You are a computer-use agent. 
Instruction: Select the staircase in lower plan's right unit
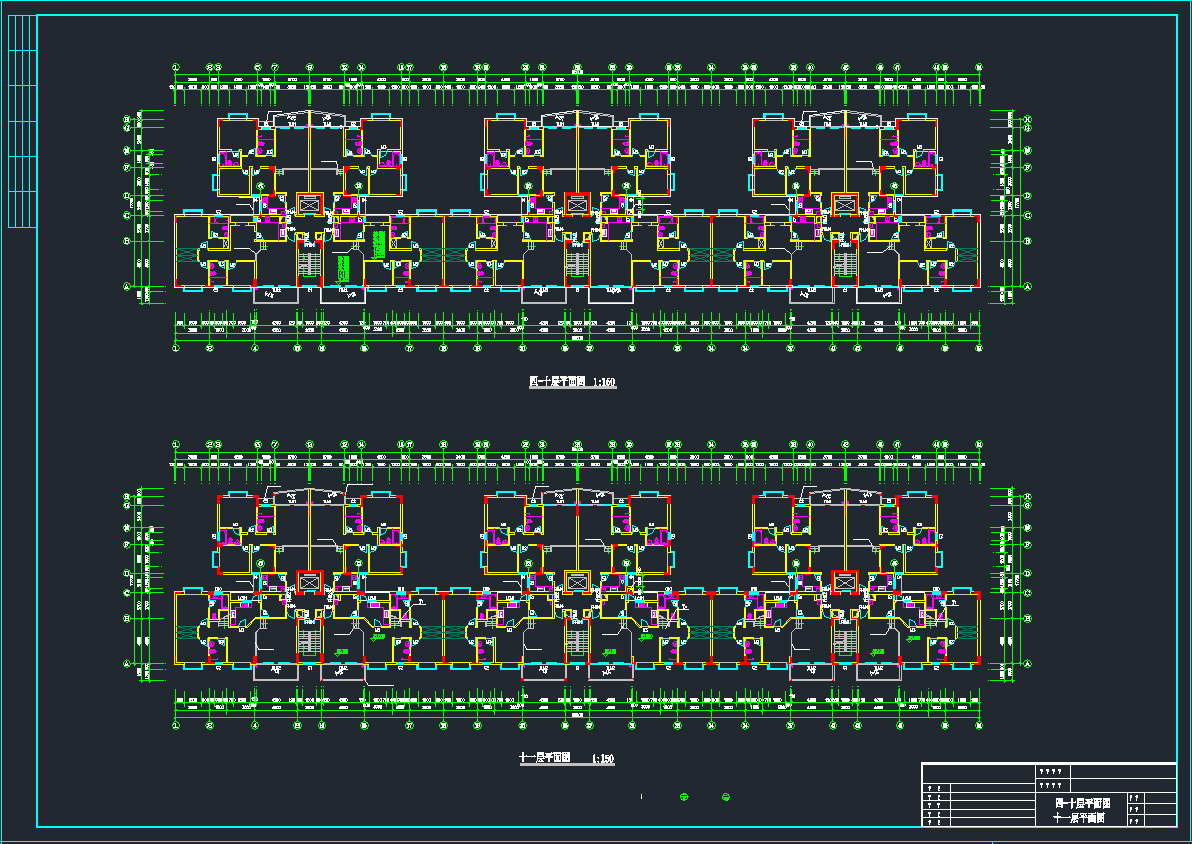click(845, 640)
